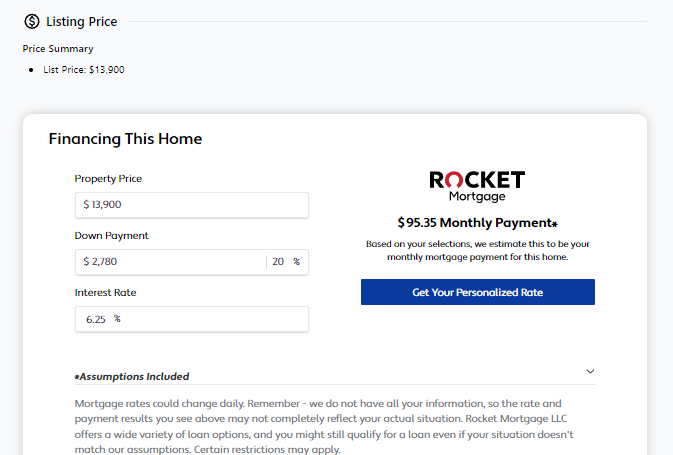Click the Rocket Mortgage logo
This screenshot has height=455, width=673.
coord(477,186)
